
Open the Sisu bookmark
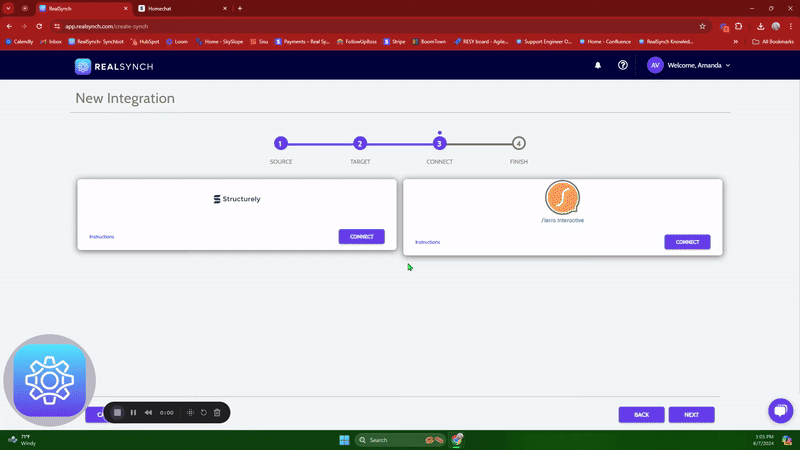coord(259,42)
